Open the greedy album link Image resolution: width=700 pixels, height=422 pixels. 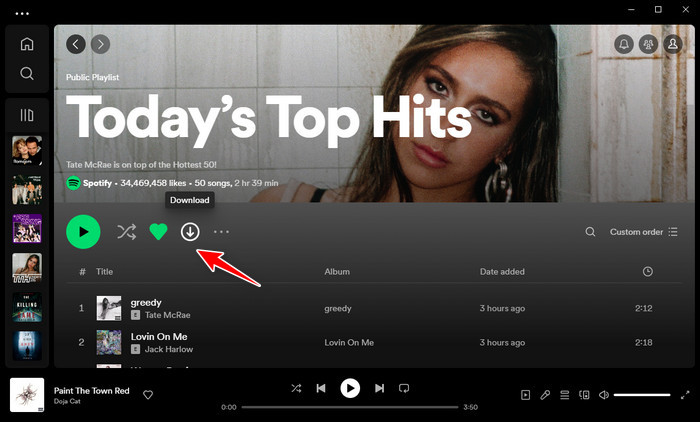[338, 309]
